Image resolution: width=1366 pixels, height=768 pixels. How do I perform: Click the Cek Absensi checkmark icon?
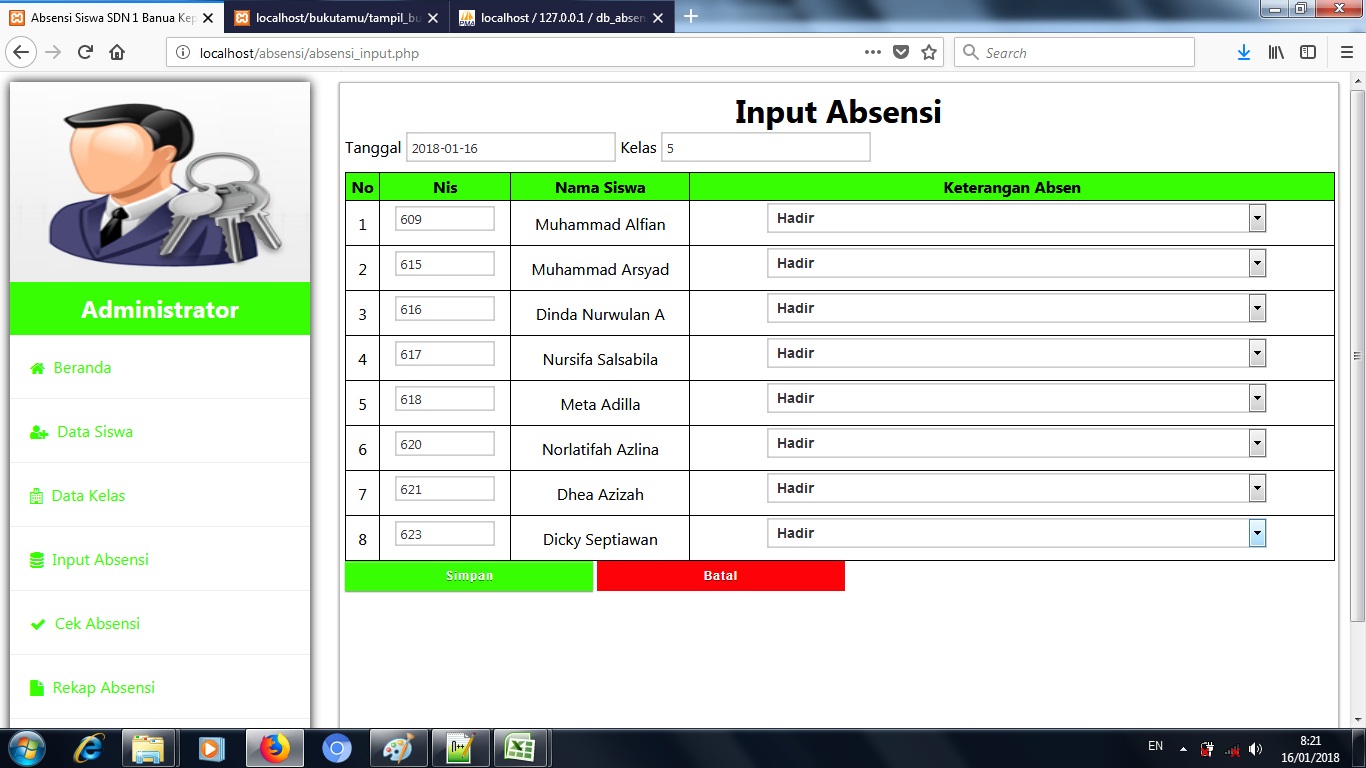pyautogui.click(x=39, y=623)
